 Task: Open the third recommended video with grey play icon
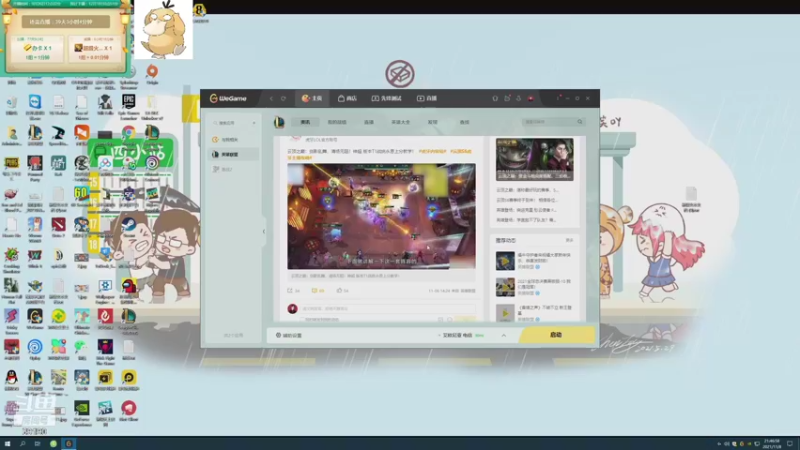tap(505, 313)
